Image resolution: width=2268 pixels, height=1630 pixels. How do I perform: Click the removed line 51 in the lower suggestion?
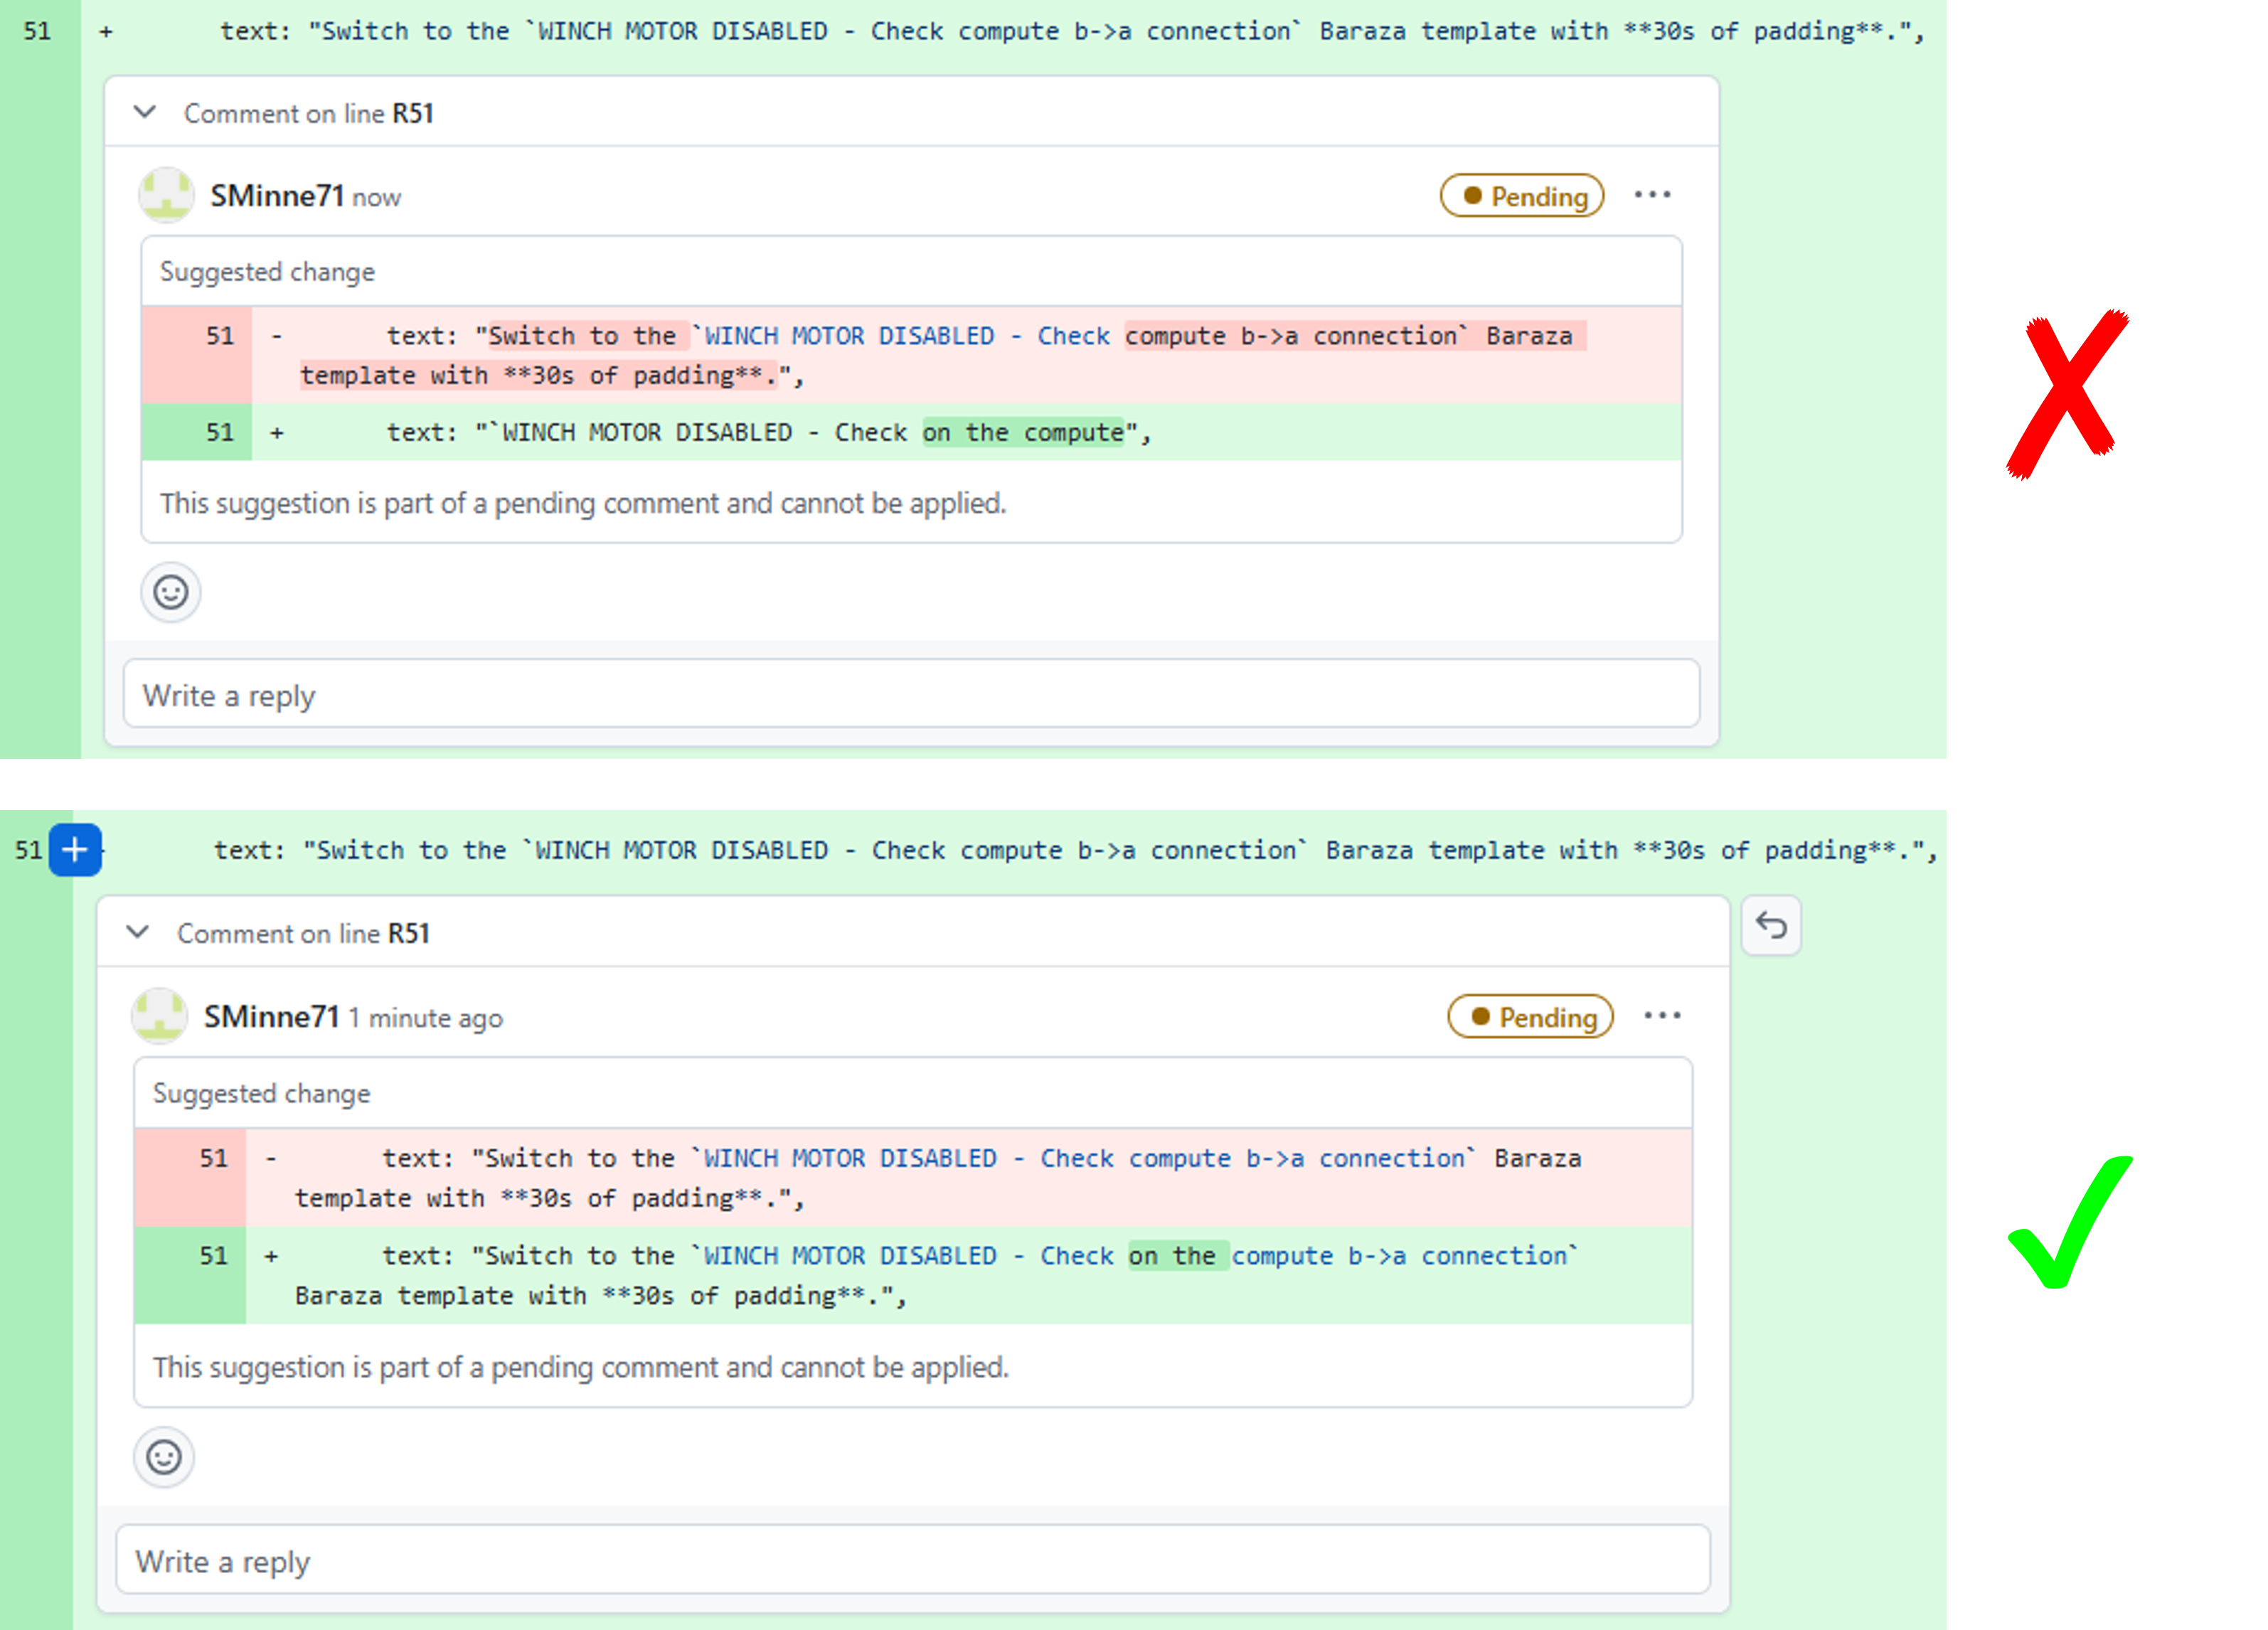click(x=913, y=1178)
